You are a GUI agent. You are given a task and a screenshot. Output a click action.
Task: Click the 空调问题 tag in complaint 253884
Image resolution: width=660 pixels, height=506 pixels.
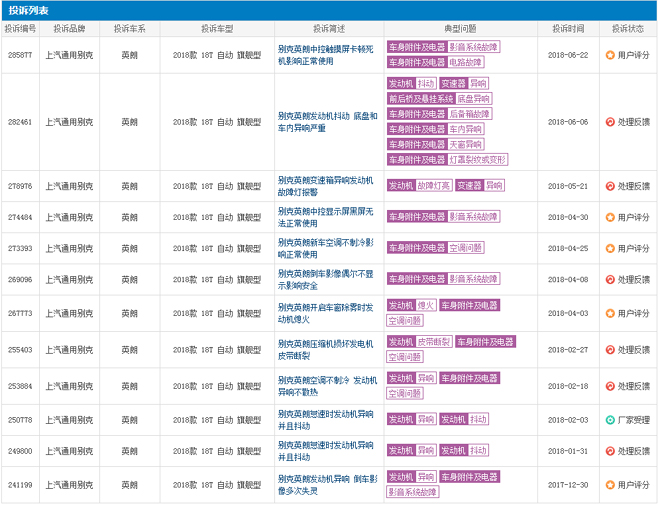click(405, 393)
